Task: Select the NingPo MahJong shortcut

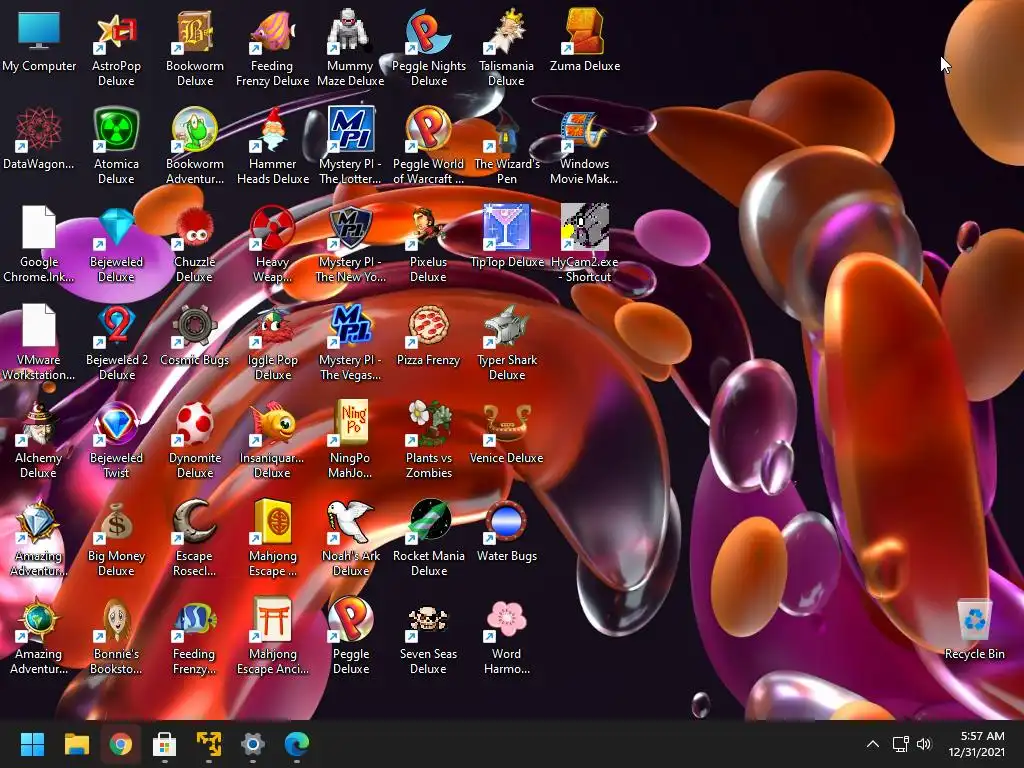Action: pos(351,423)
